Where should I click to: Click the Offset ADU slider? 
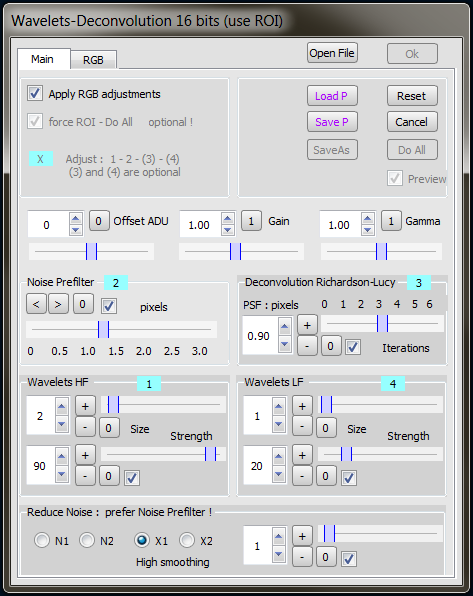tap(91, 252)
